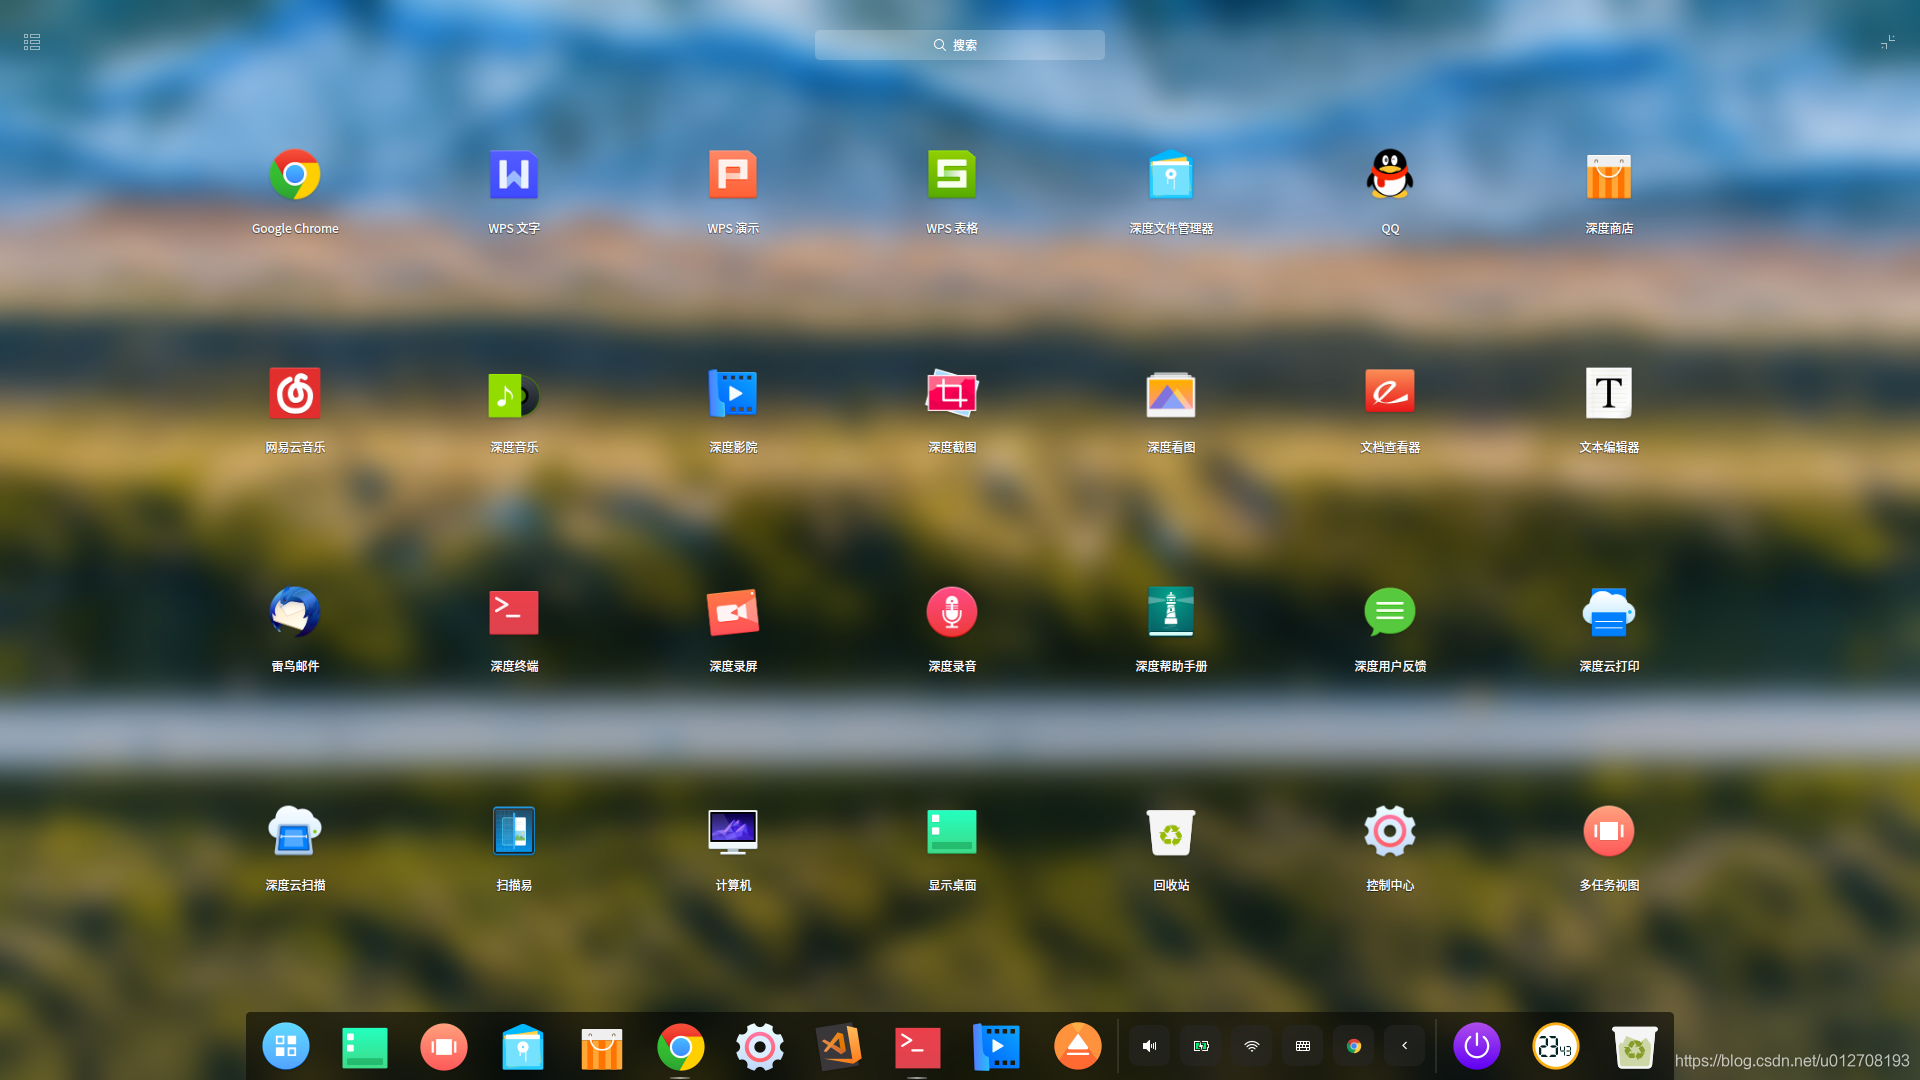Click the 搜索 search field
This screenshot has height=1080, width=1920.
coord(959,45)
